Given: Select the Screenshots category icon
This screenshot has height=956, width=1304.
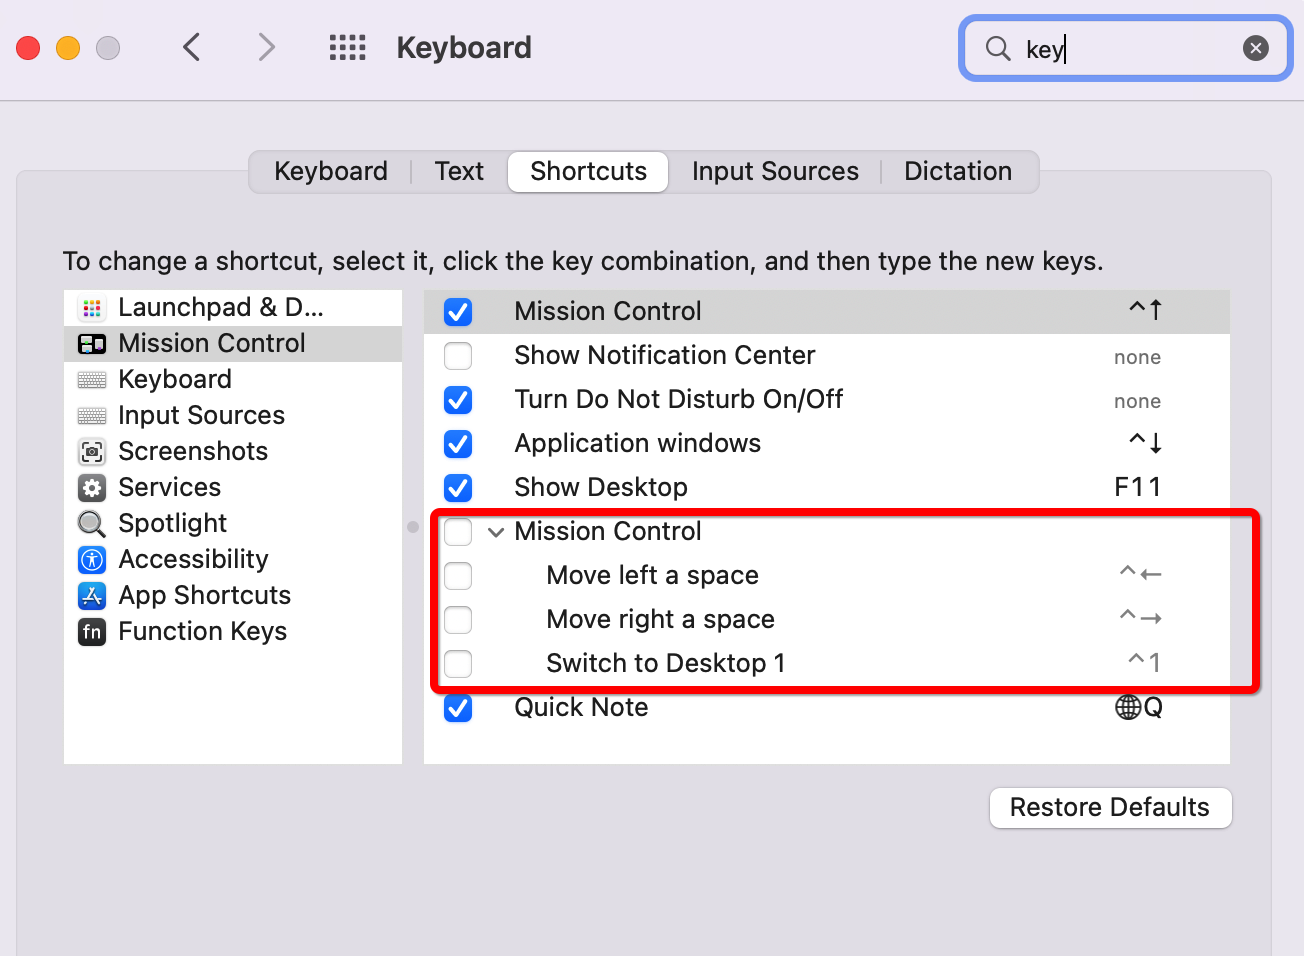Looking at the screenshot, I should (92, 452).
